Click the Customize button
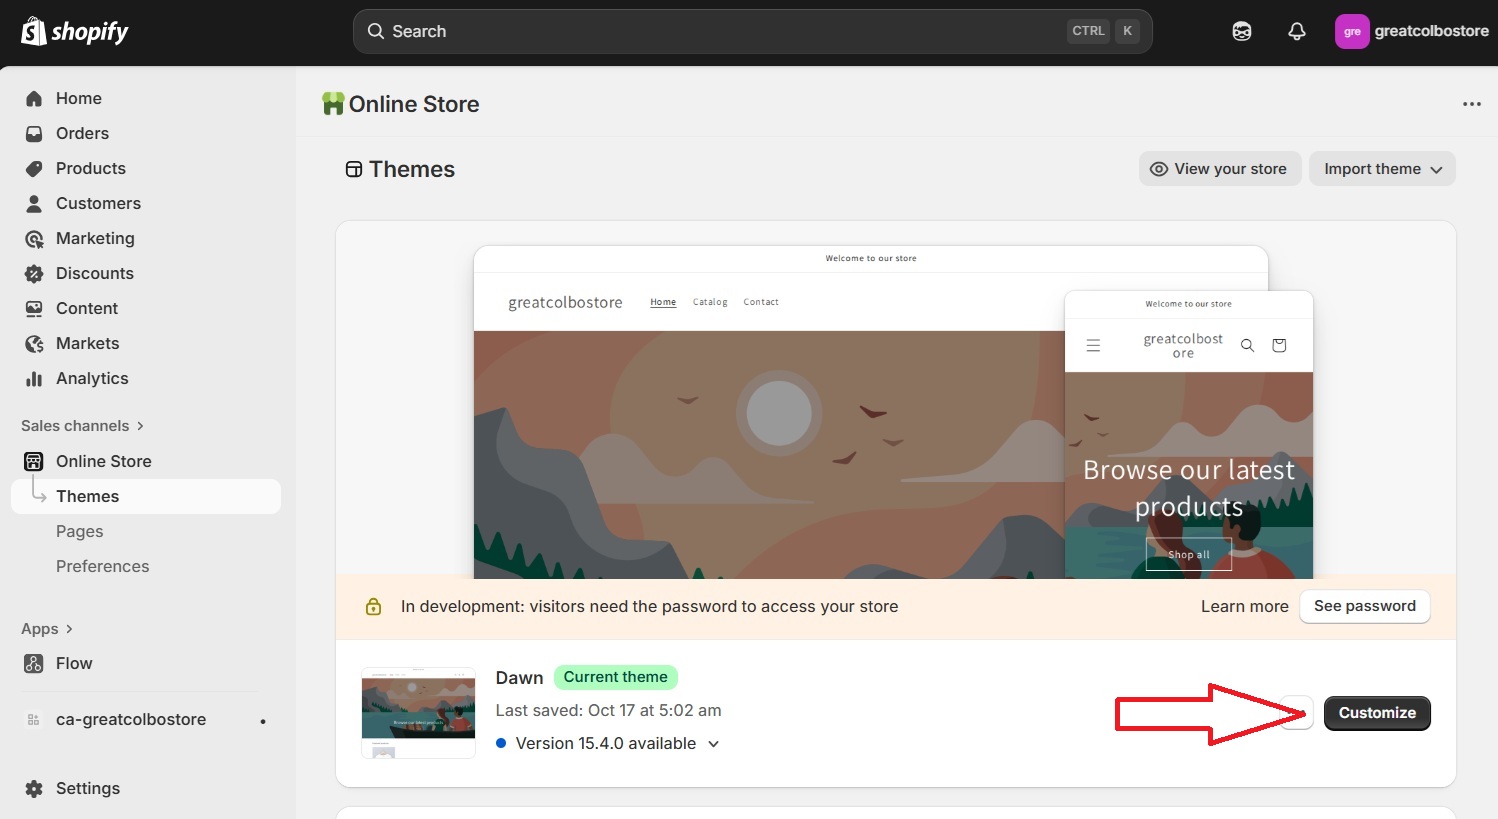Viewport: 1498px width, 819px height. (1376, 713)
